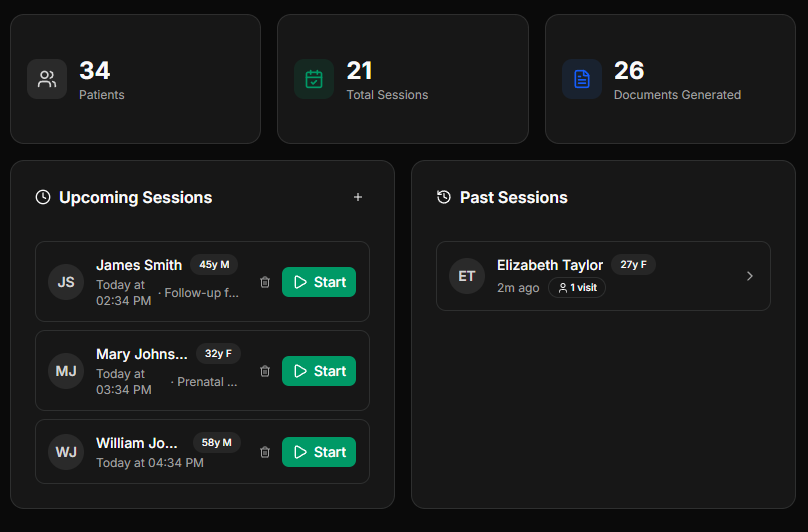Start William's 04:34 PM session

pos(318,452)
